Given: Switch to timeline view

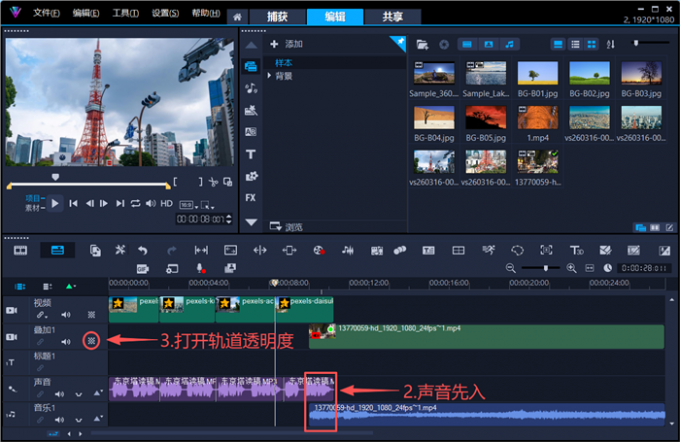Looking at the screenshot, I should point(57,250).
